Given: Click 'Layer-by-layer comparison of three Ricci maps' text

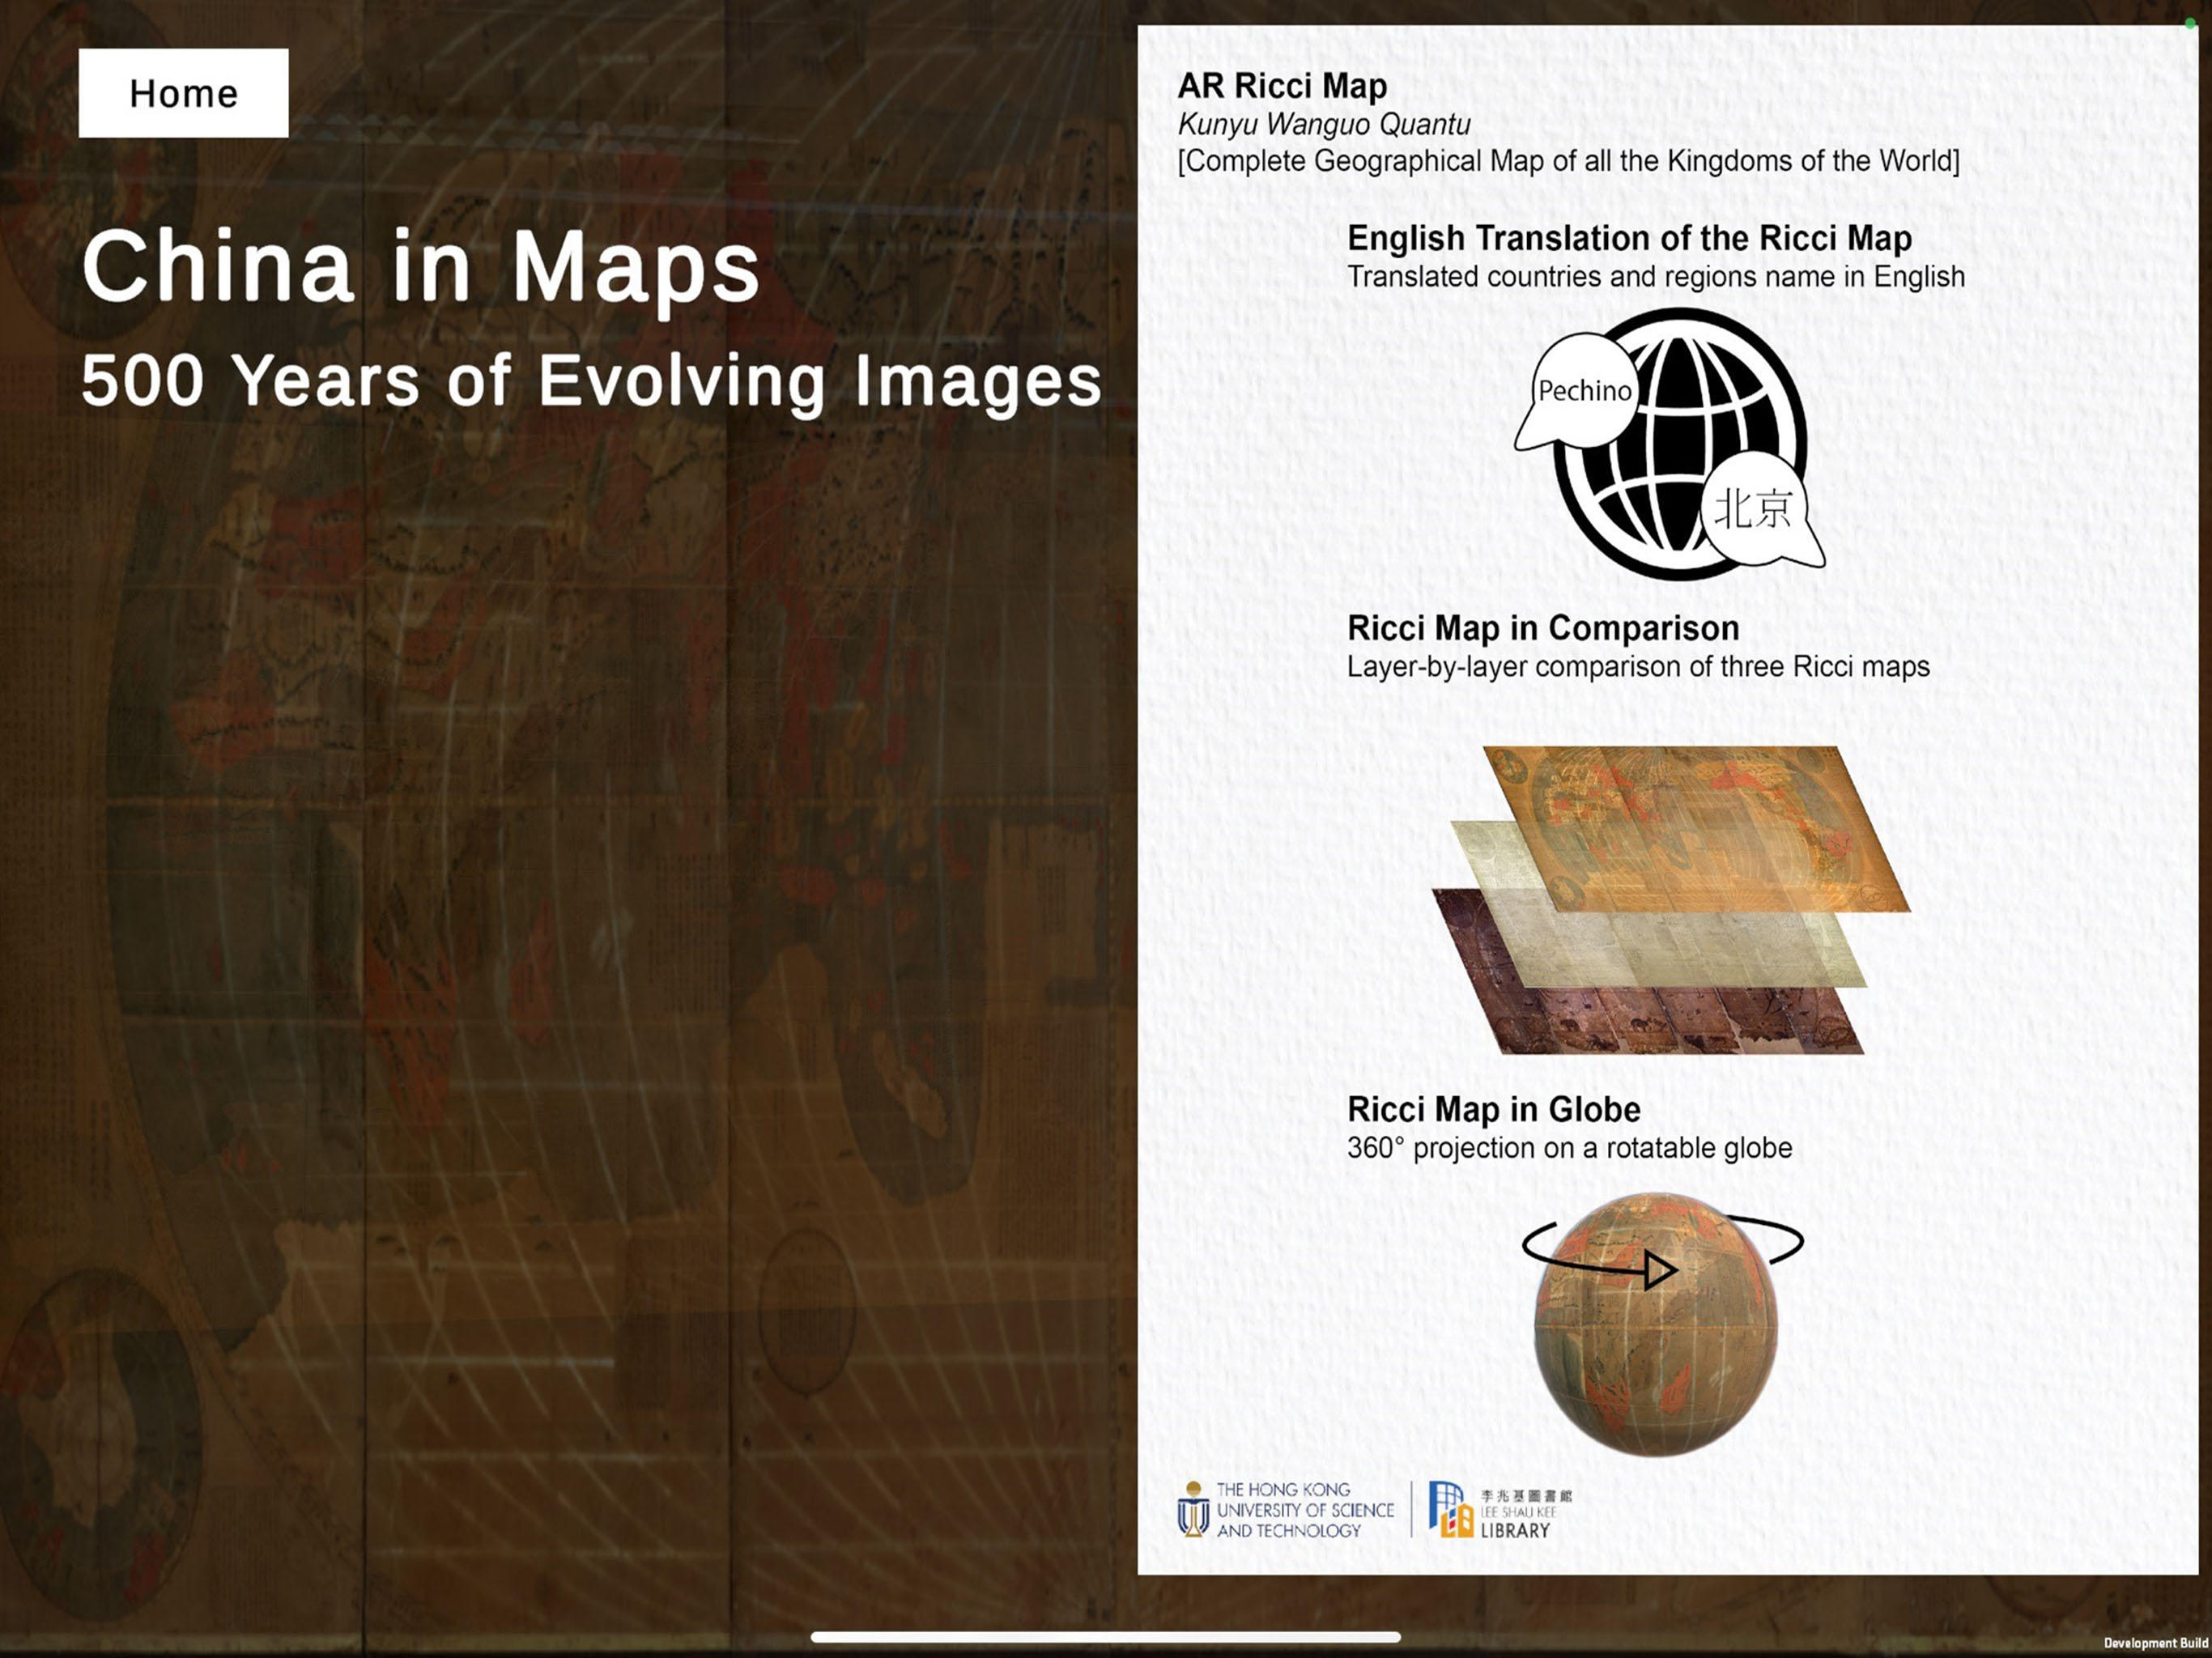Looking at the screenshot, I should (x=1638, y=667).
